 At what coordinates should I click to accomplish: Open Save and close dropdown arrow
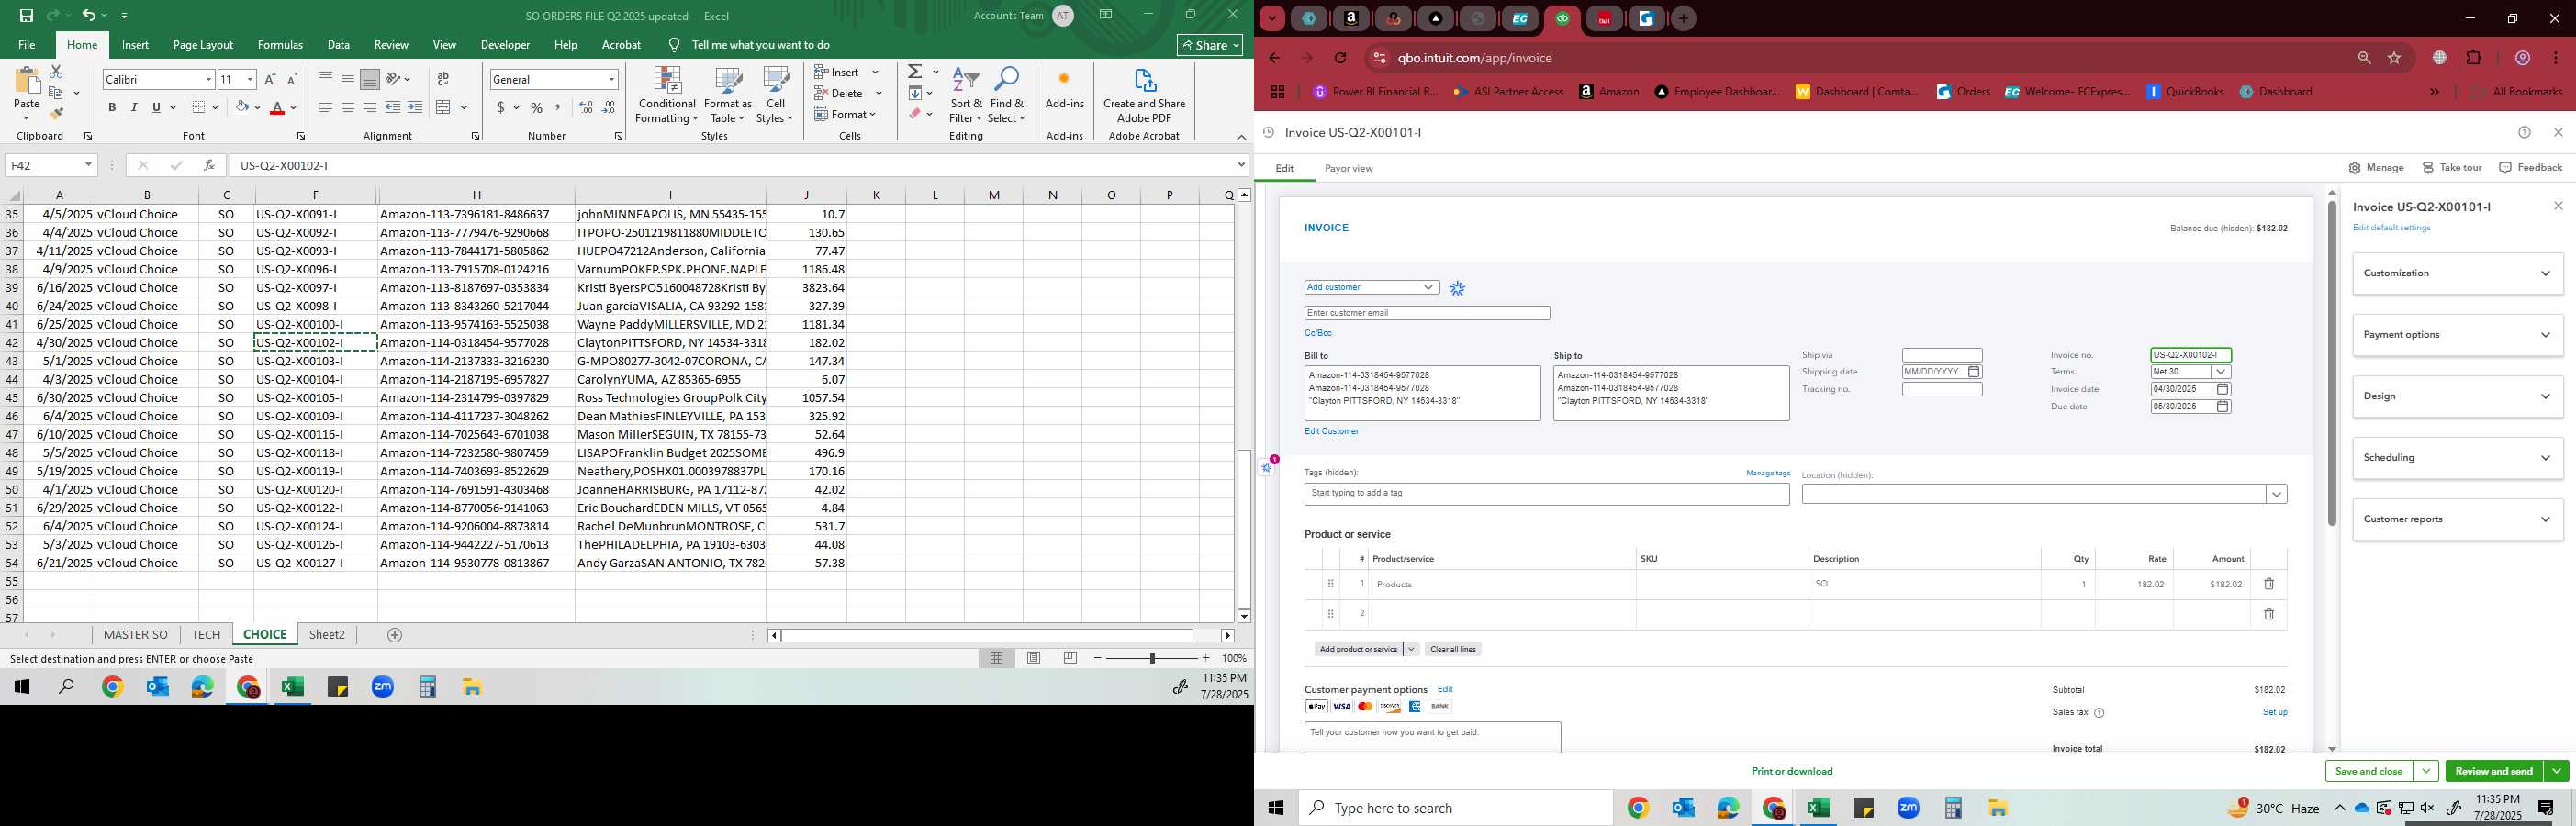click(x=2426, y=771)
